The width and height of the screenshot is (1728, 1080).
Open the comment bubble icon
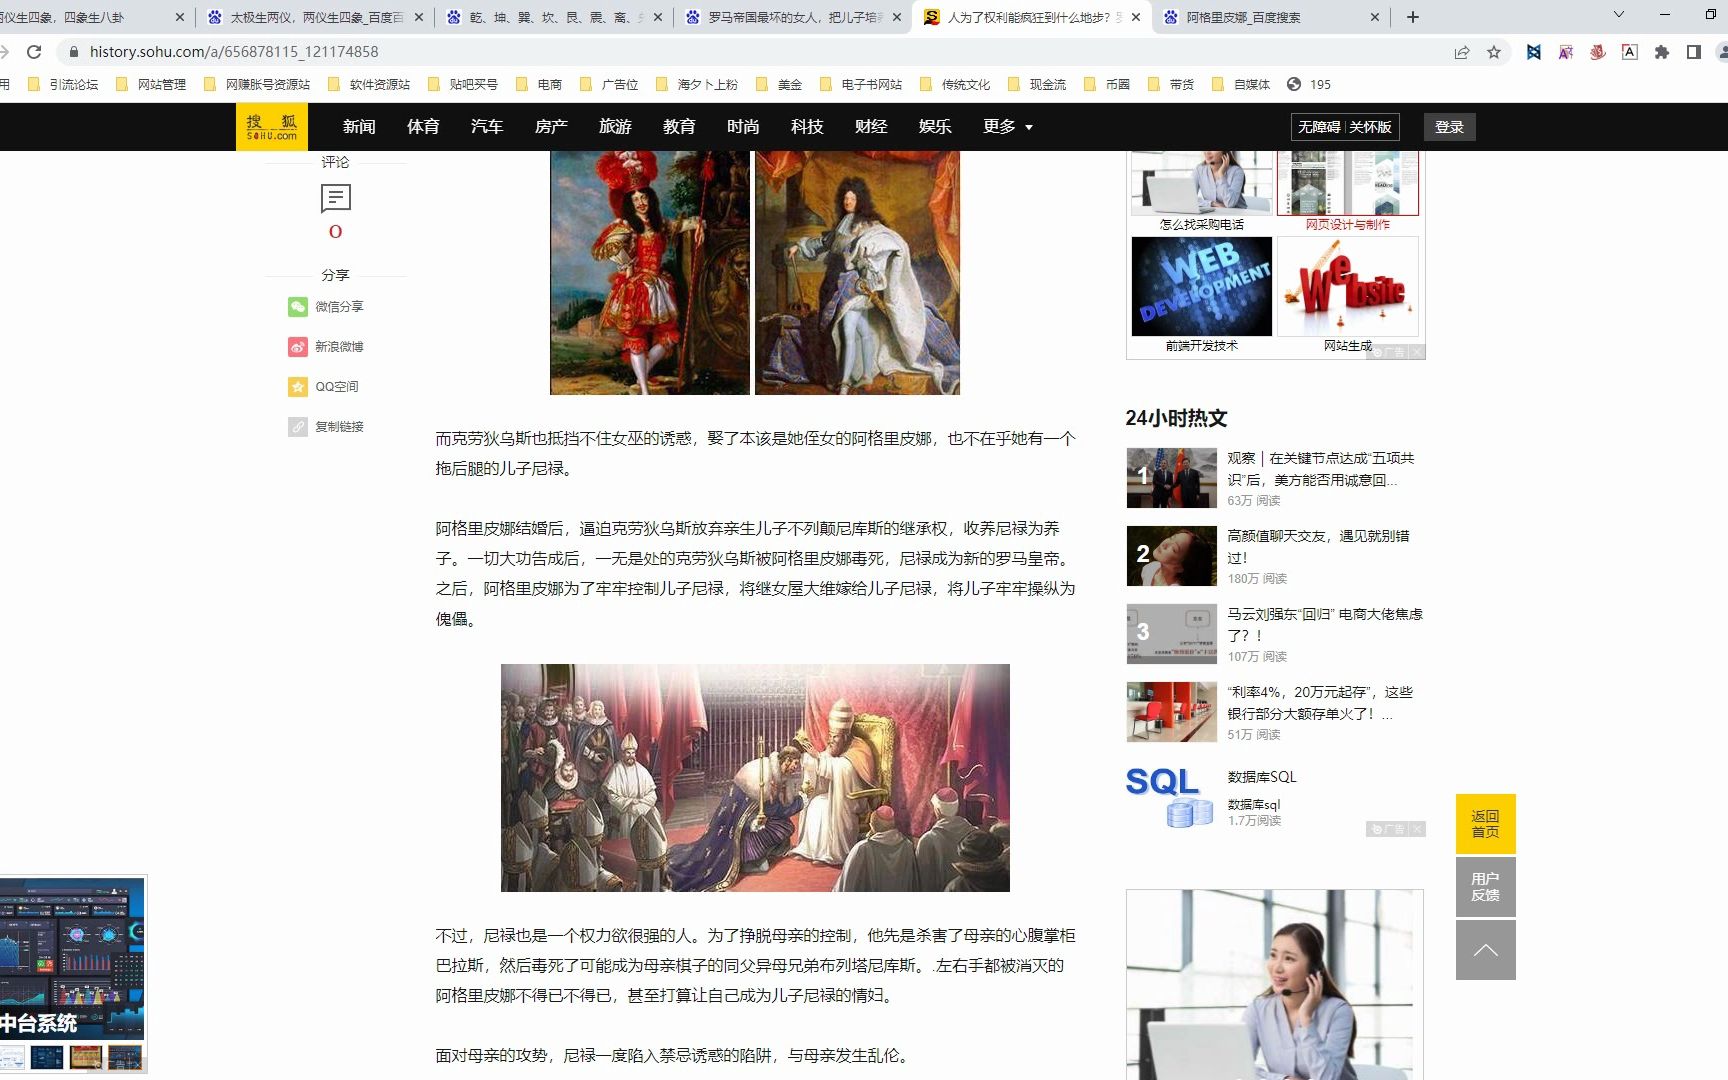(x=335, y=199)
